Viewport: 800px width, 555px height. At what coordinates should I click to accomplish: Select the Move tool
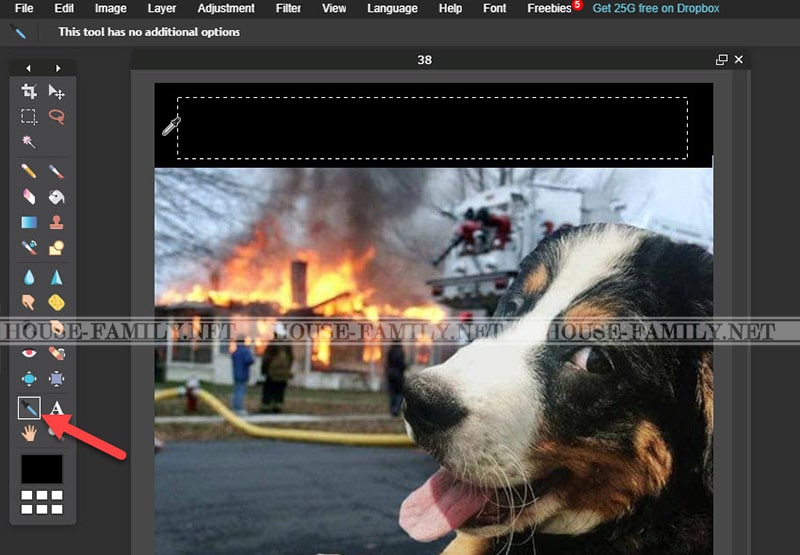(56, 92)
